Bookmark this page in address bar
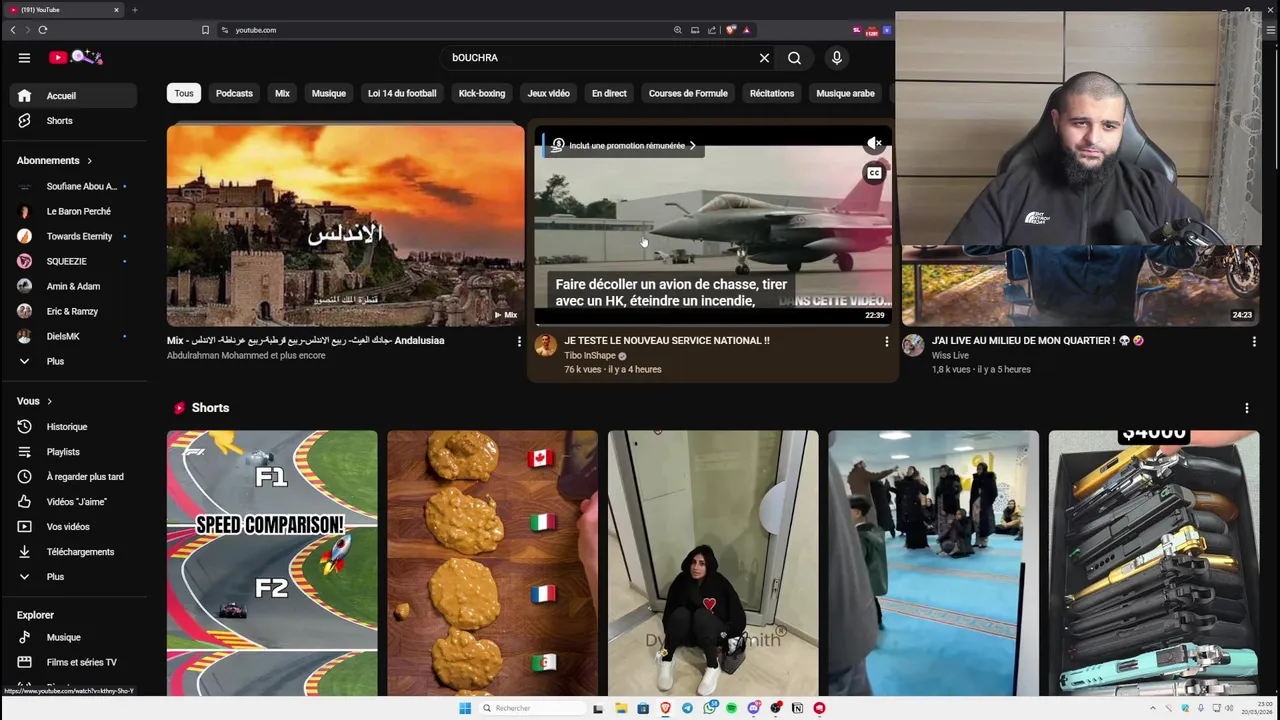Screen dimensions: 1280x720 [x=205, y=30]
